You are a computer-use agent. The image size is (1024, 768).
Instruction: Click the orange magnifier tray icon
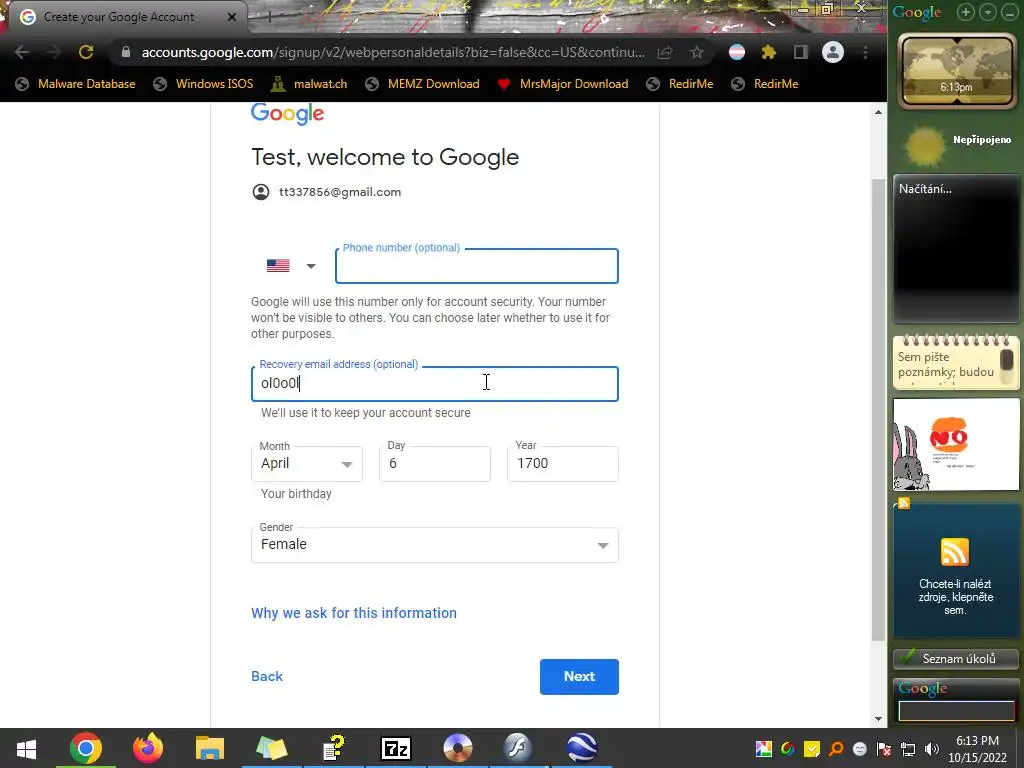tap(836, 749)
